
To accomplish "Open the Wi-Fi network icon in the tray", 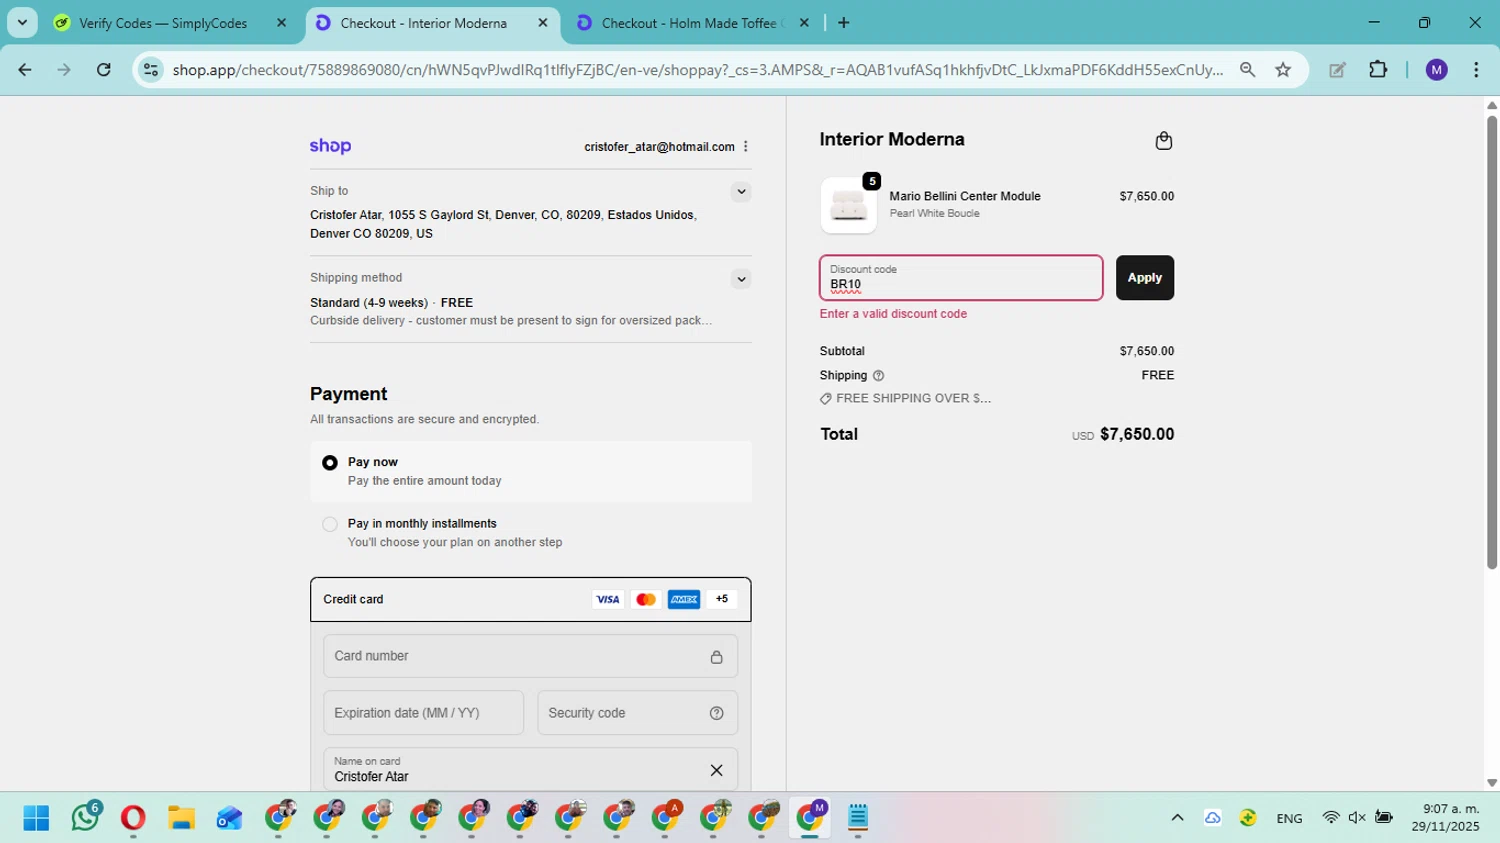I will 1330,818.
